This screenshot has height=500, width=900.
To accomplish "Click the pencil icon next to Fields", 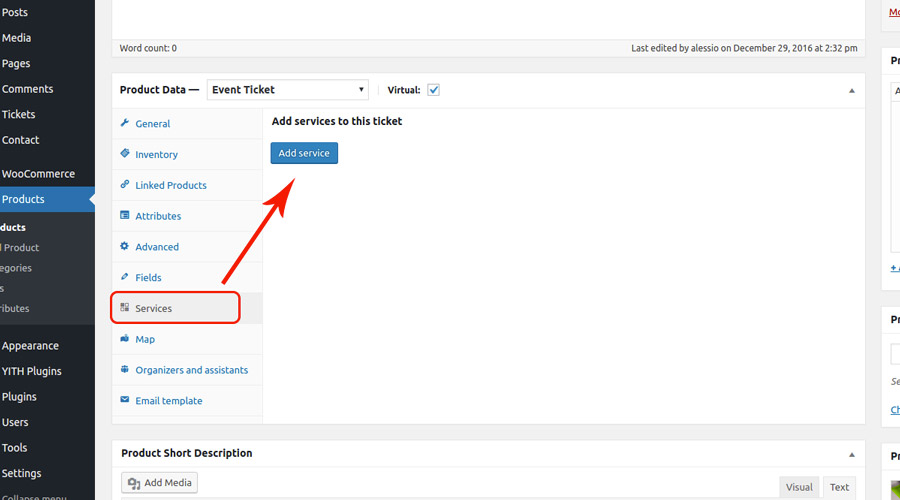I will (x=125, y=277).
